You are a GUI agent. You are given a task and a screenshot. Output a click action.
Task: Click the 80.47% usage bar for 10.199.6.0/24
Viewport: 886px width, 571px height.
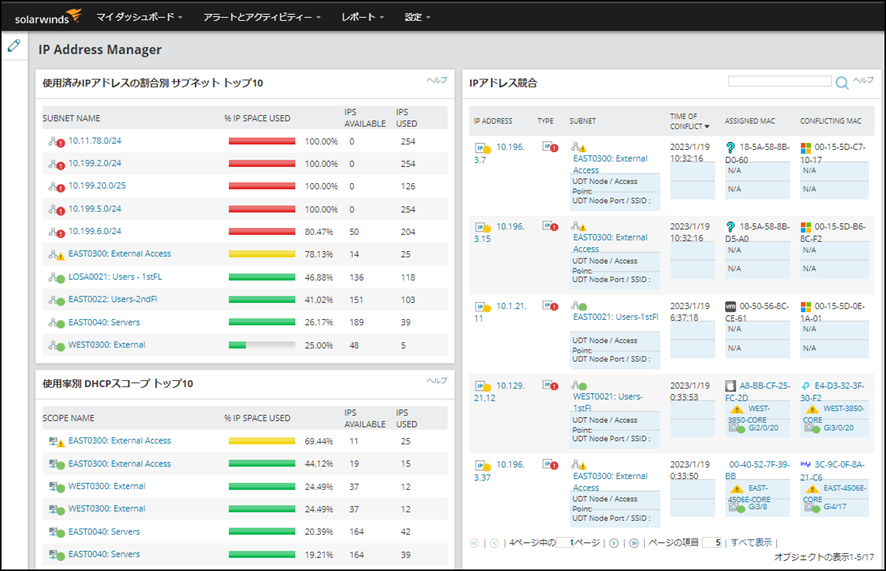coord(262,232)
